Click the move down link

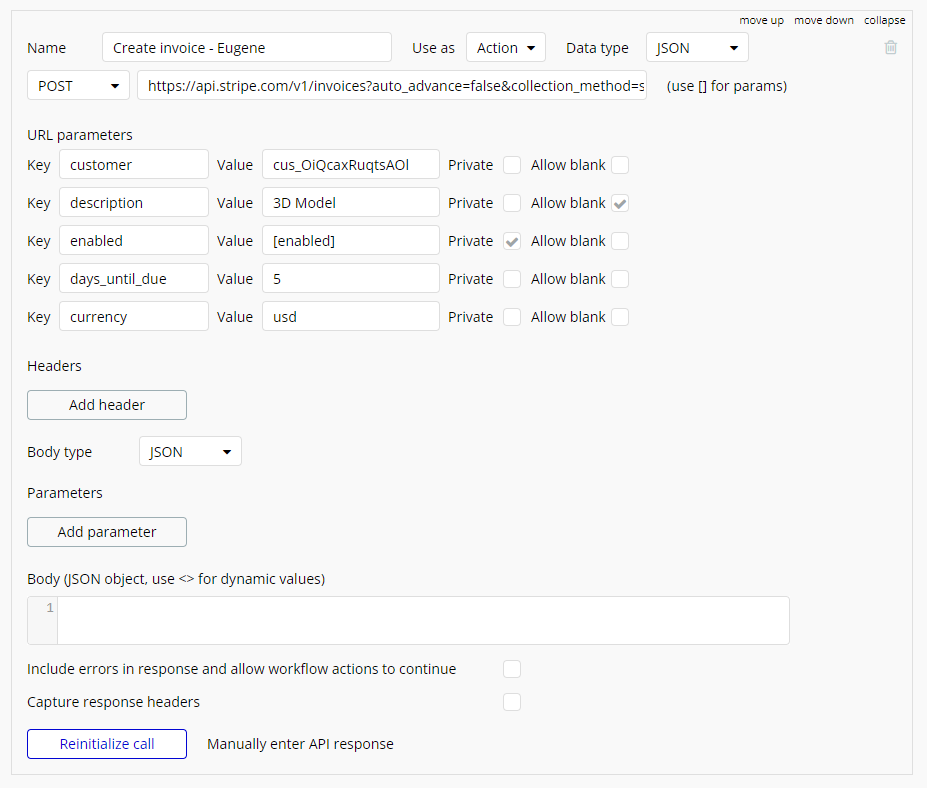point(824,20)
